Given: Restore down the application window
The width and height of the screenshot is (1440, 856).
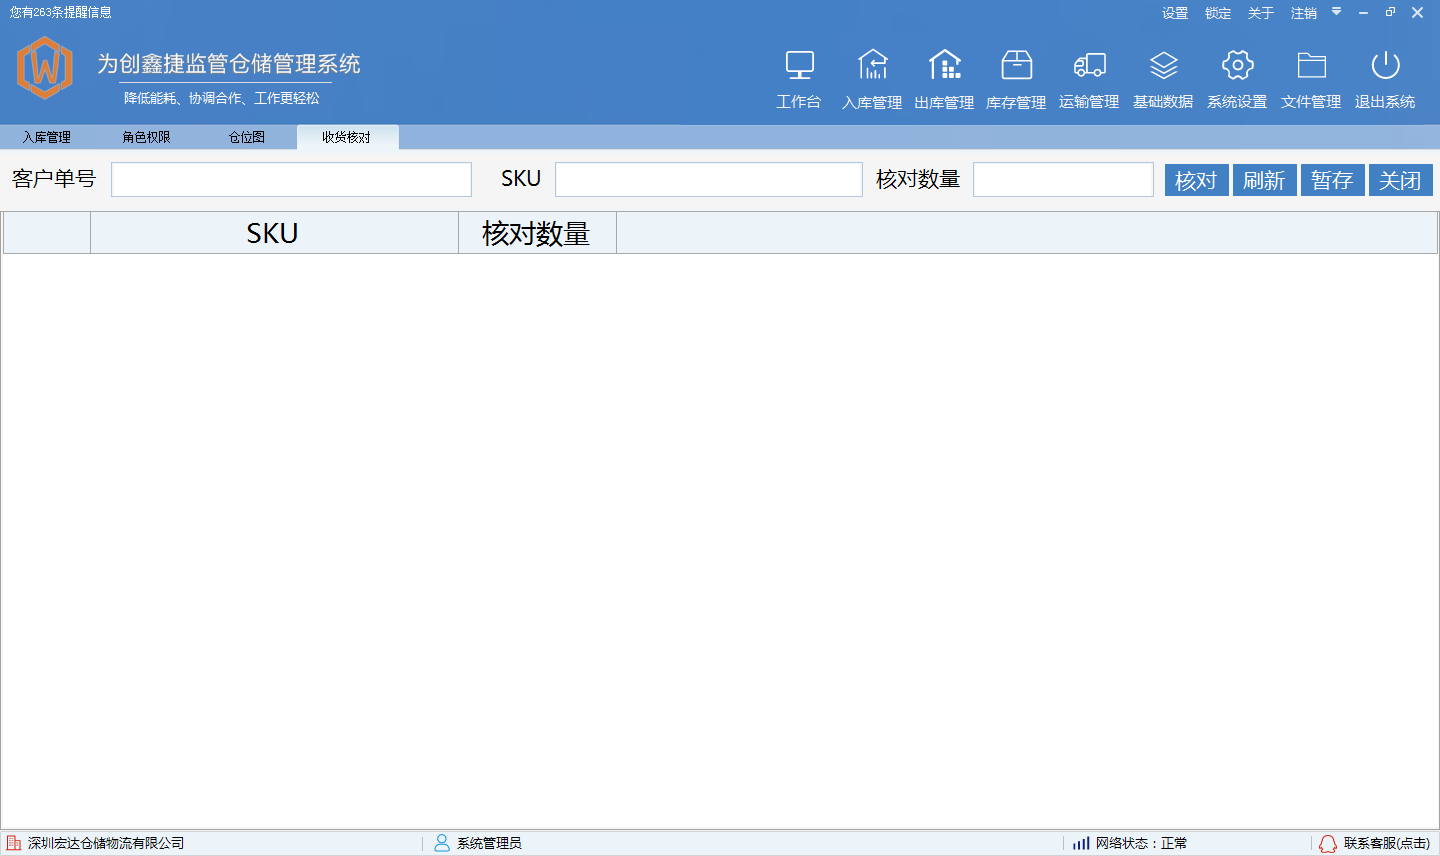Looking at the screenshot, I should coord(1390,12).
